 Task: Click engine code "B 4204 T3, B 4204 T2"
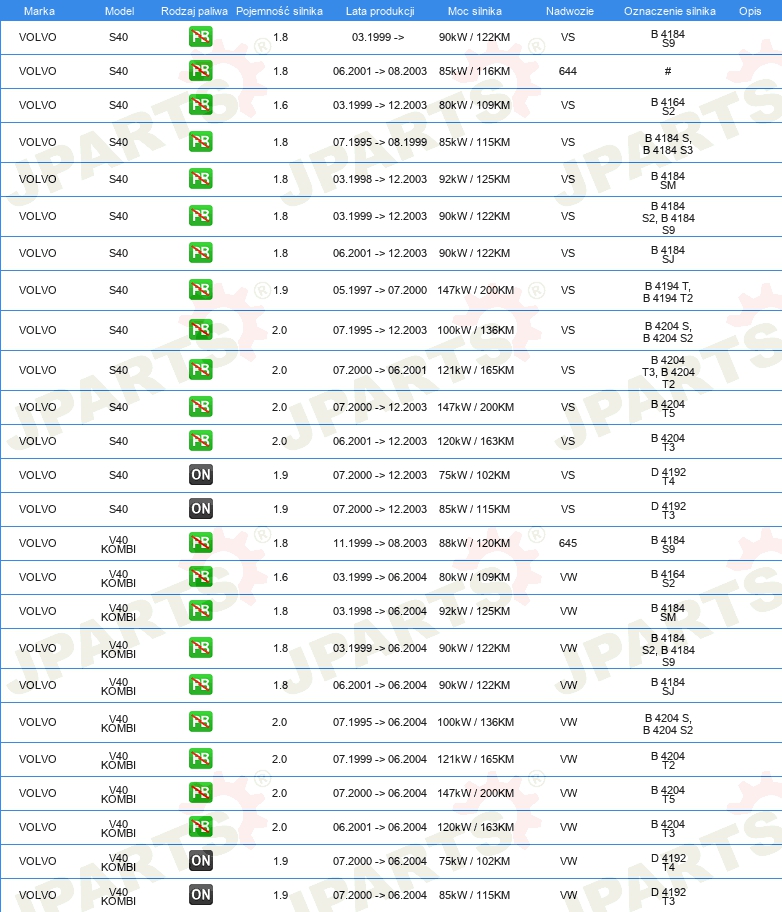(668, 372)
